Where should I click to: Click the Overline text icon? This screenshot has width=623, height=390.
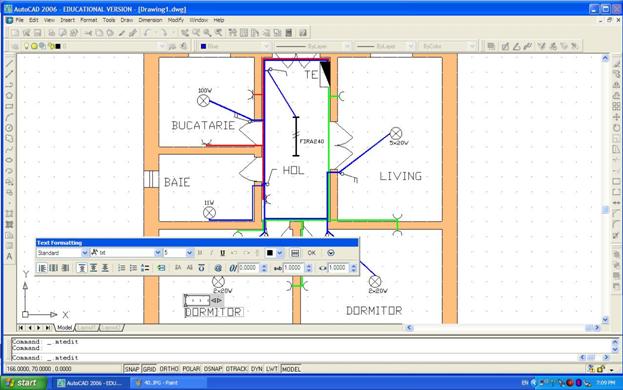tap(201, 268)
